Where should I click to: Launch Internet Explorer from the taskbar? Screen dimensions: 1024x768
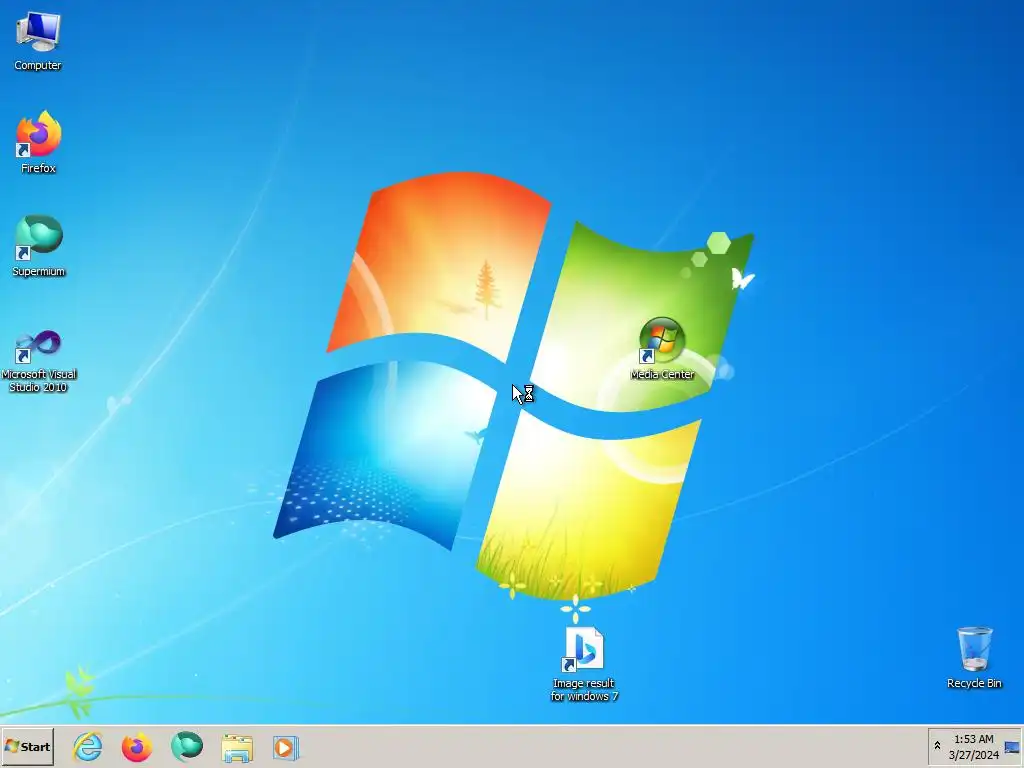(88, 746)
